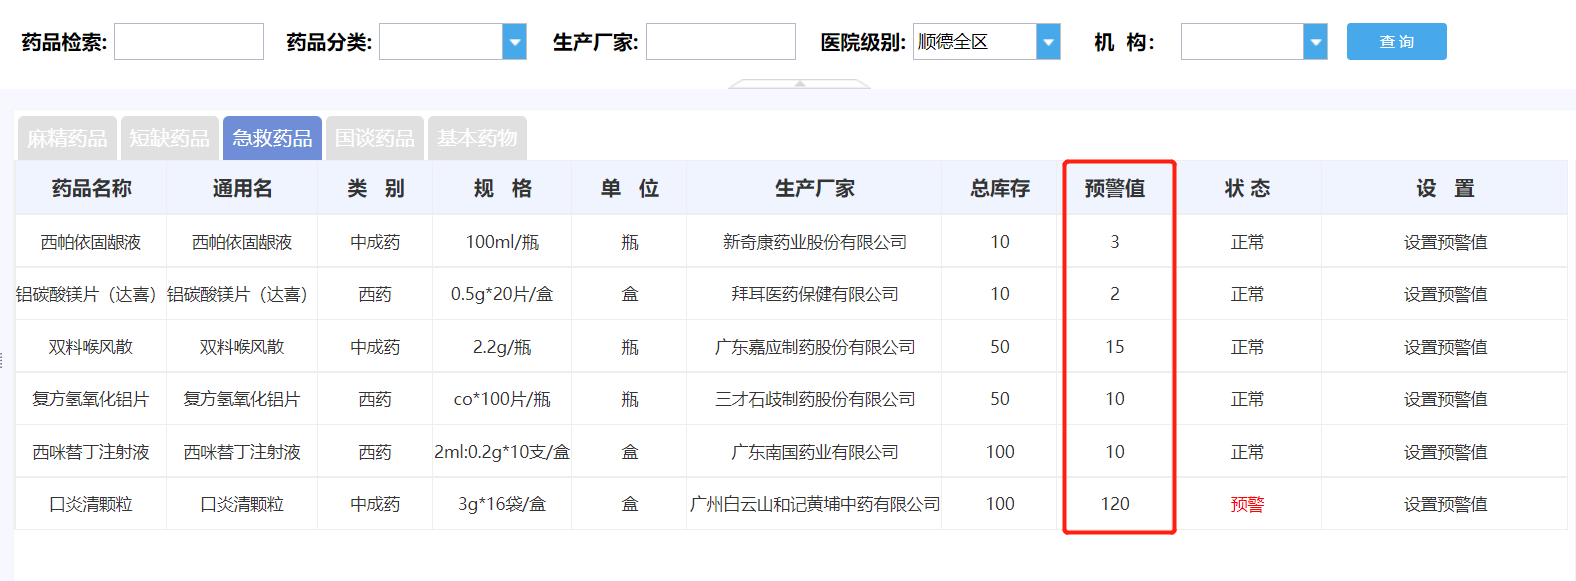This screenshot has height=581, width=1576.
Task: Click 西帕依固龈液 in the 药品名称 column
Action: pos(91,242)
